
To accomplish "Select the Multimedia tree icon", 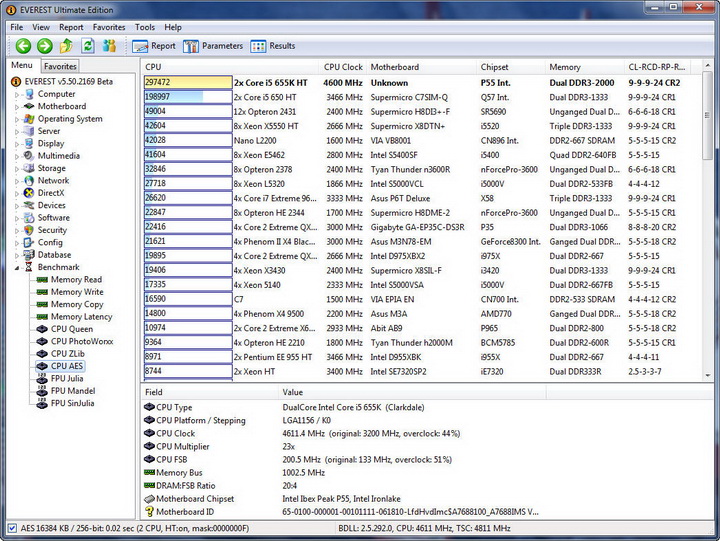I will [29, 156].
